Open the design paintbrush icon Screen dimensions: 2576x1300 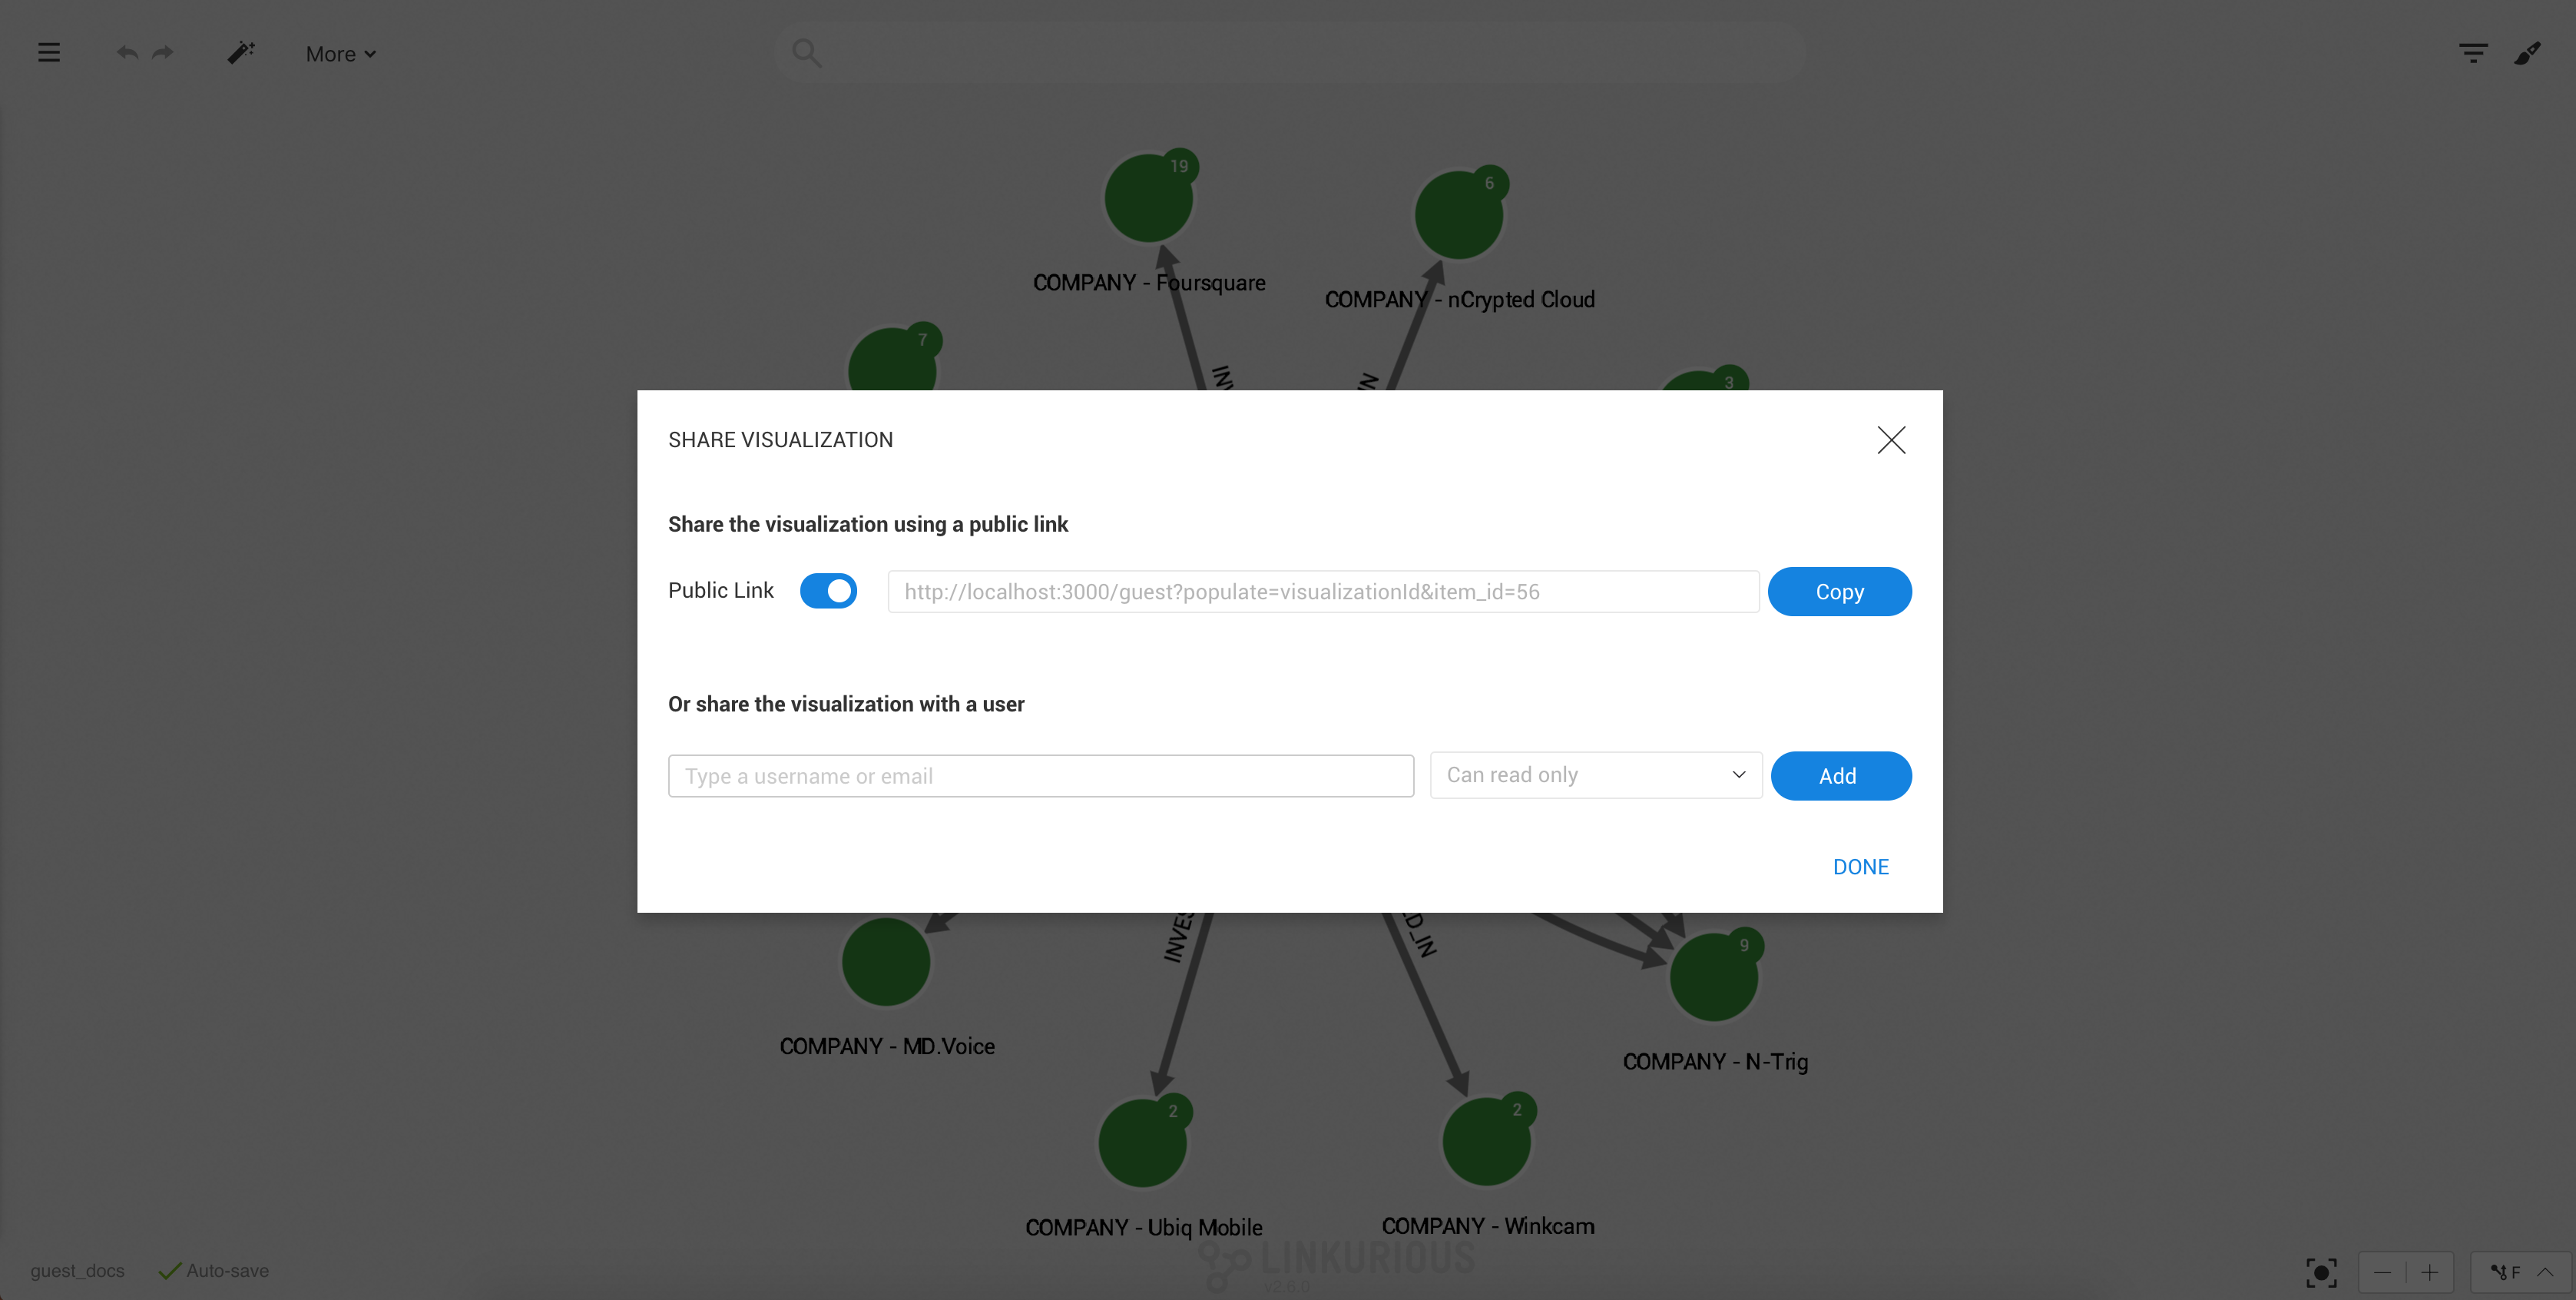click(x=2527, y=53)
